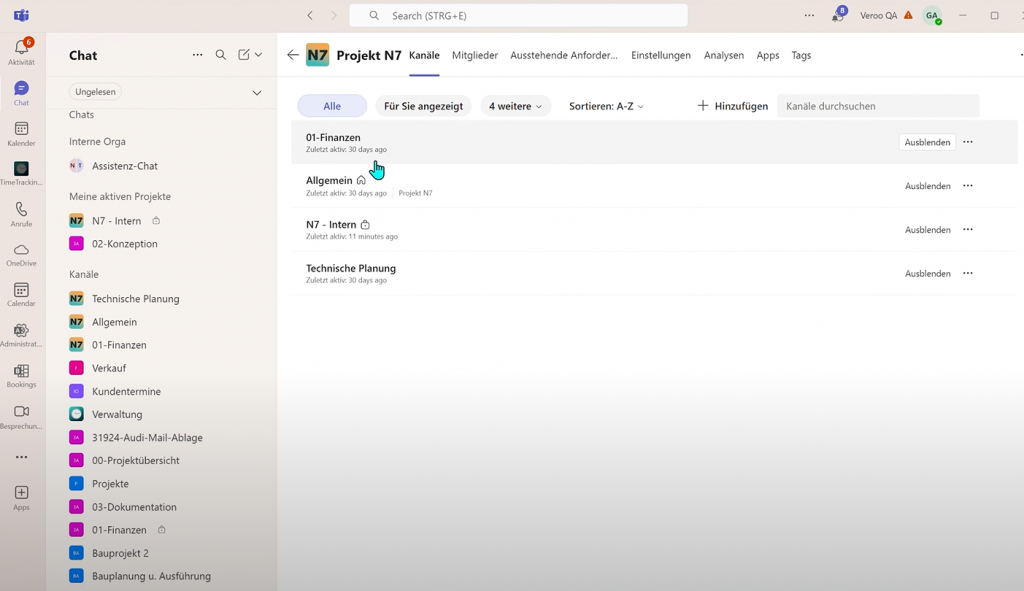1024x591 pixels.
Task: Open the Besprechungen camera icon
Action: coord(22,411)
